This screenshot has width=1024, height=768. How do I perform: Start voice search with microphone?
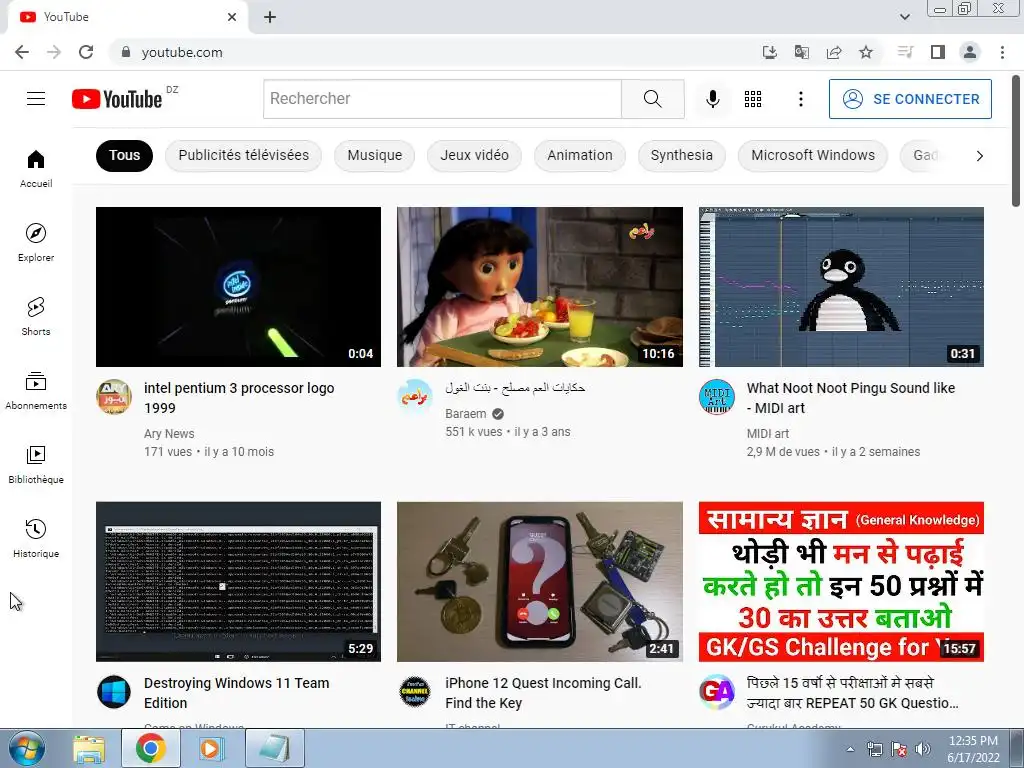(712, 99)
